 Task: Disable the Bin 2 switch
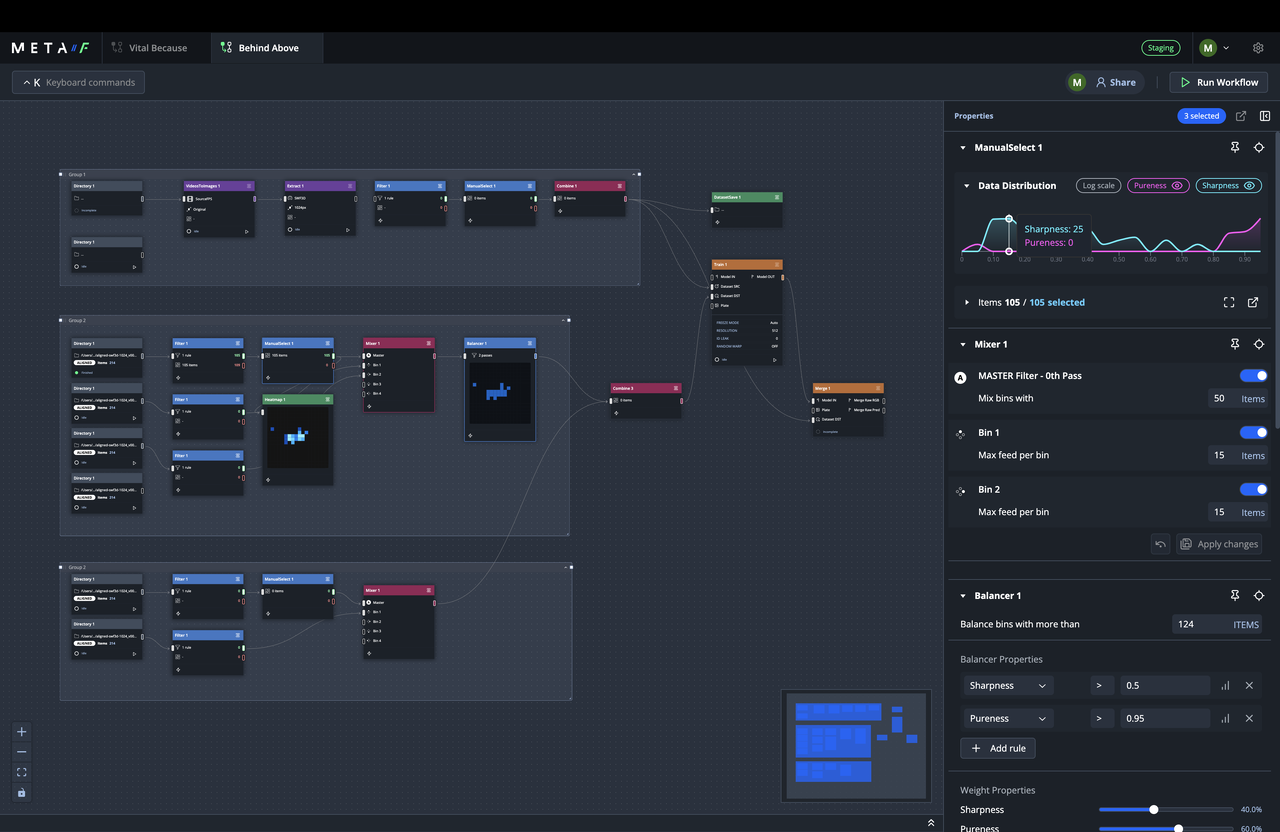pyautogui.click(x=1254, y=489)
